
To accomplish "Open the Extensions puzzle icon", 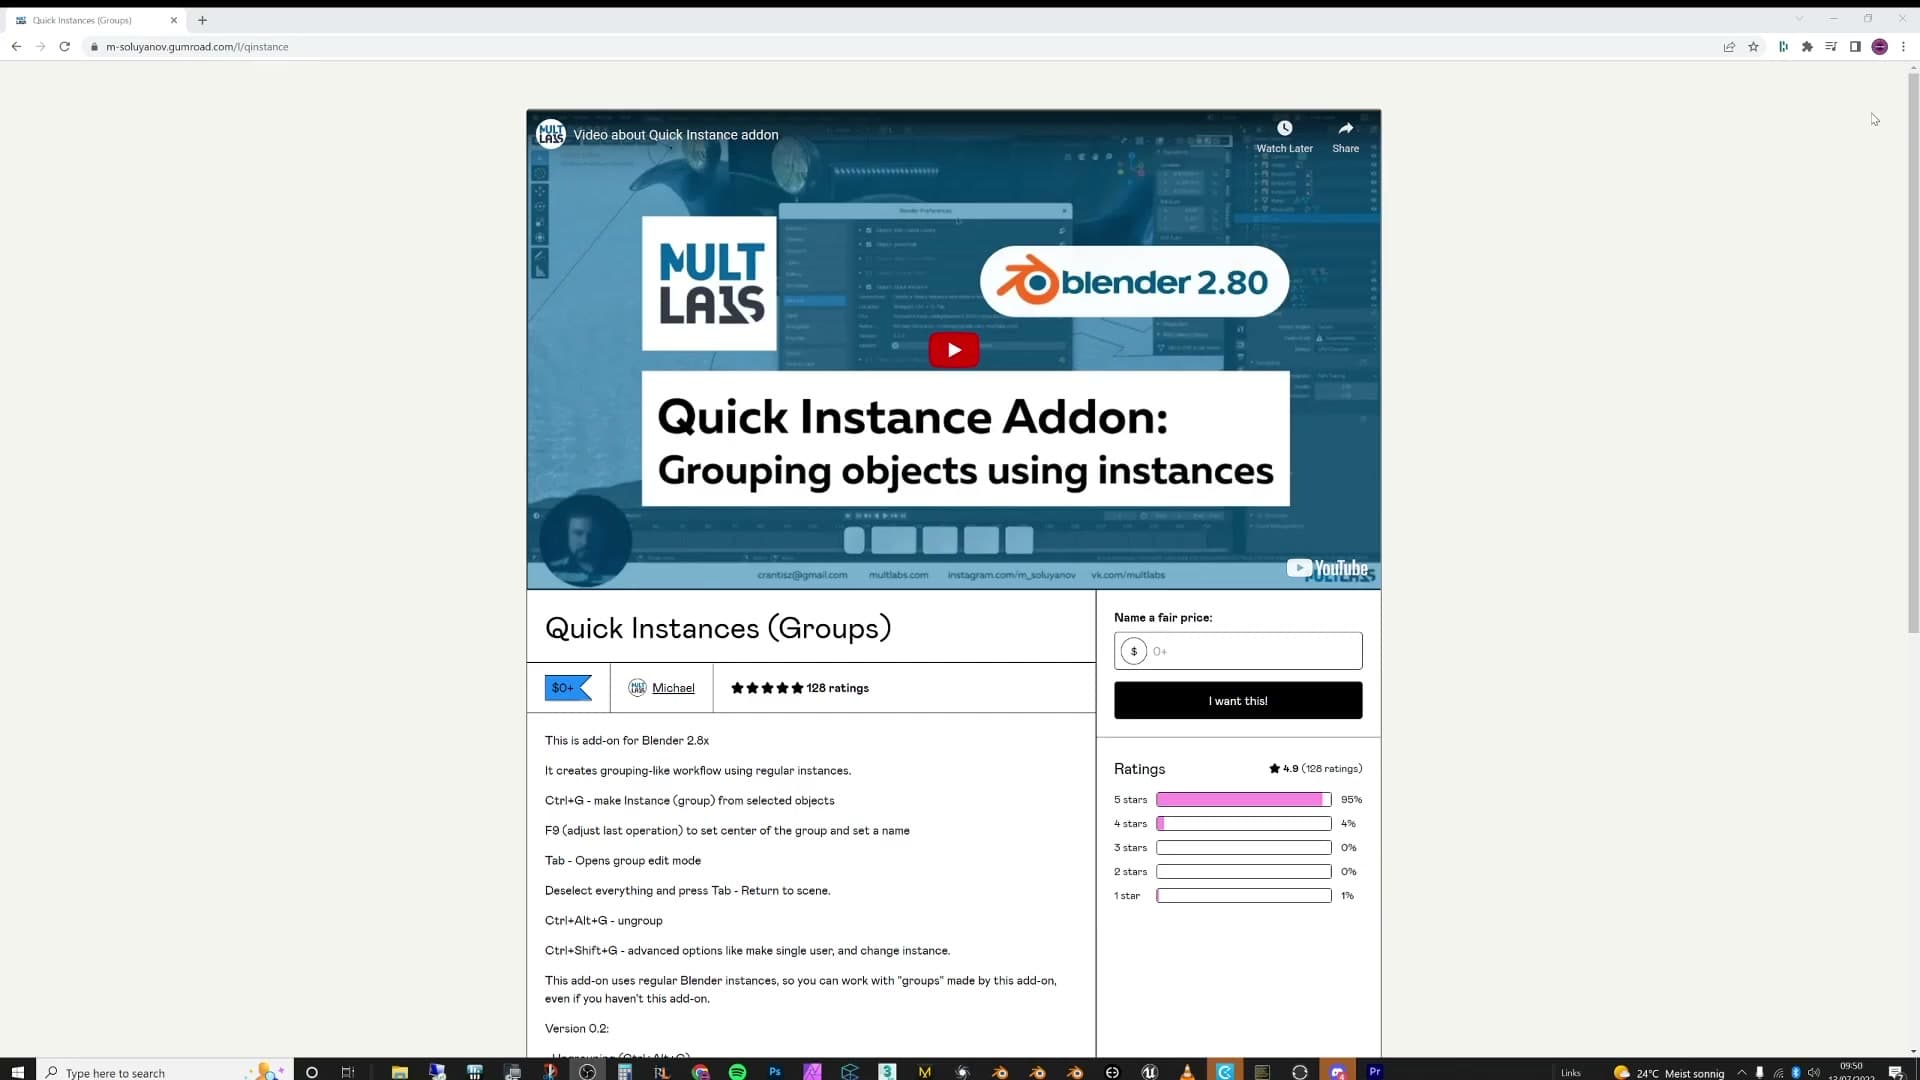I will click(1807, 47).
